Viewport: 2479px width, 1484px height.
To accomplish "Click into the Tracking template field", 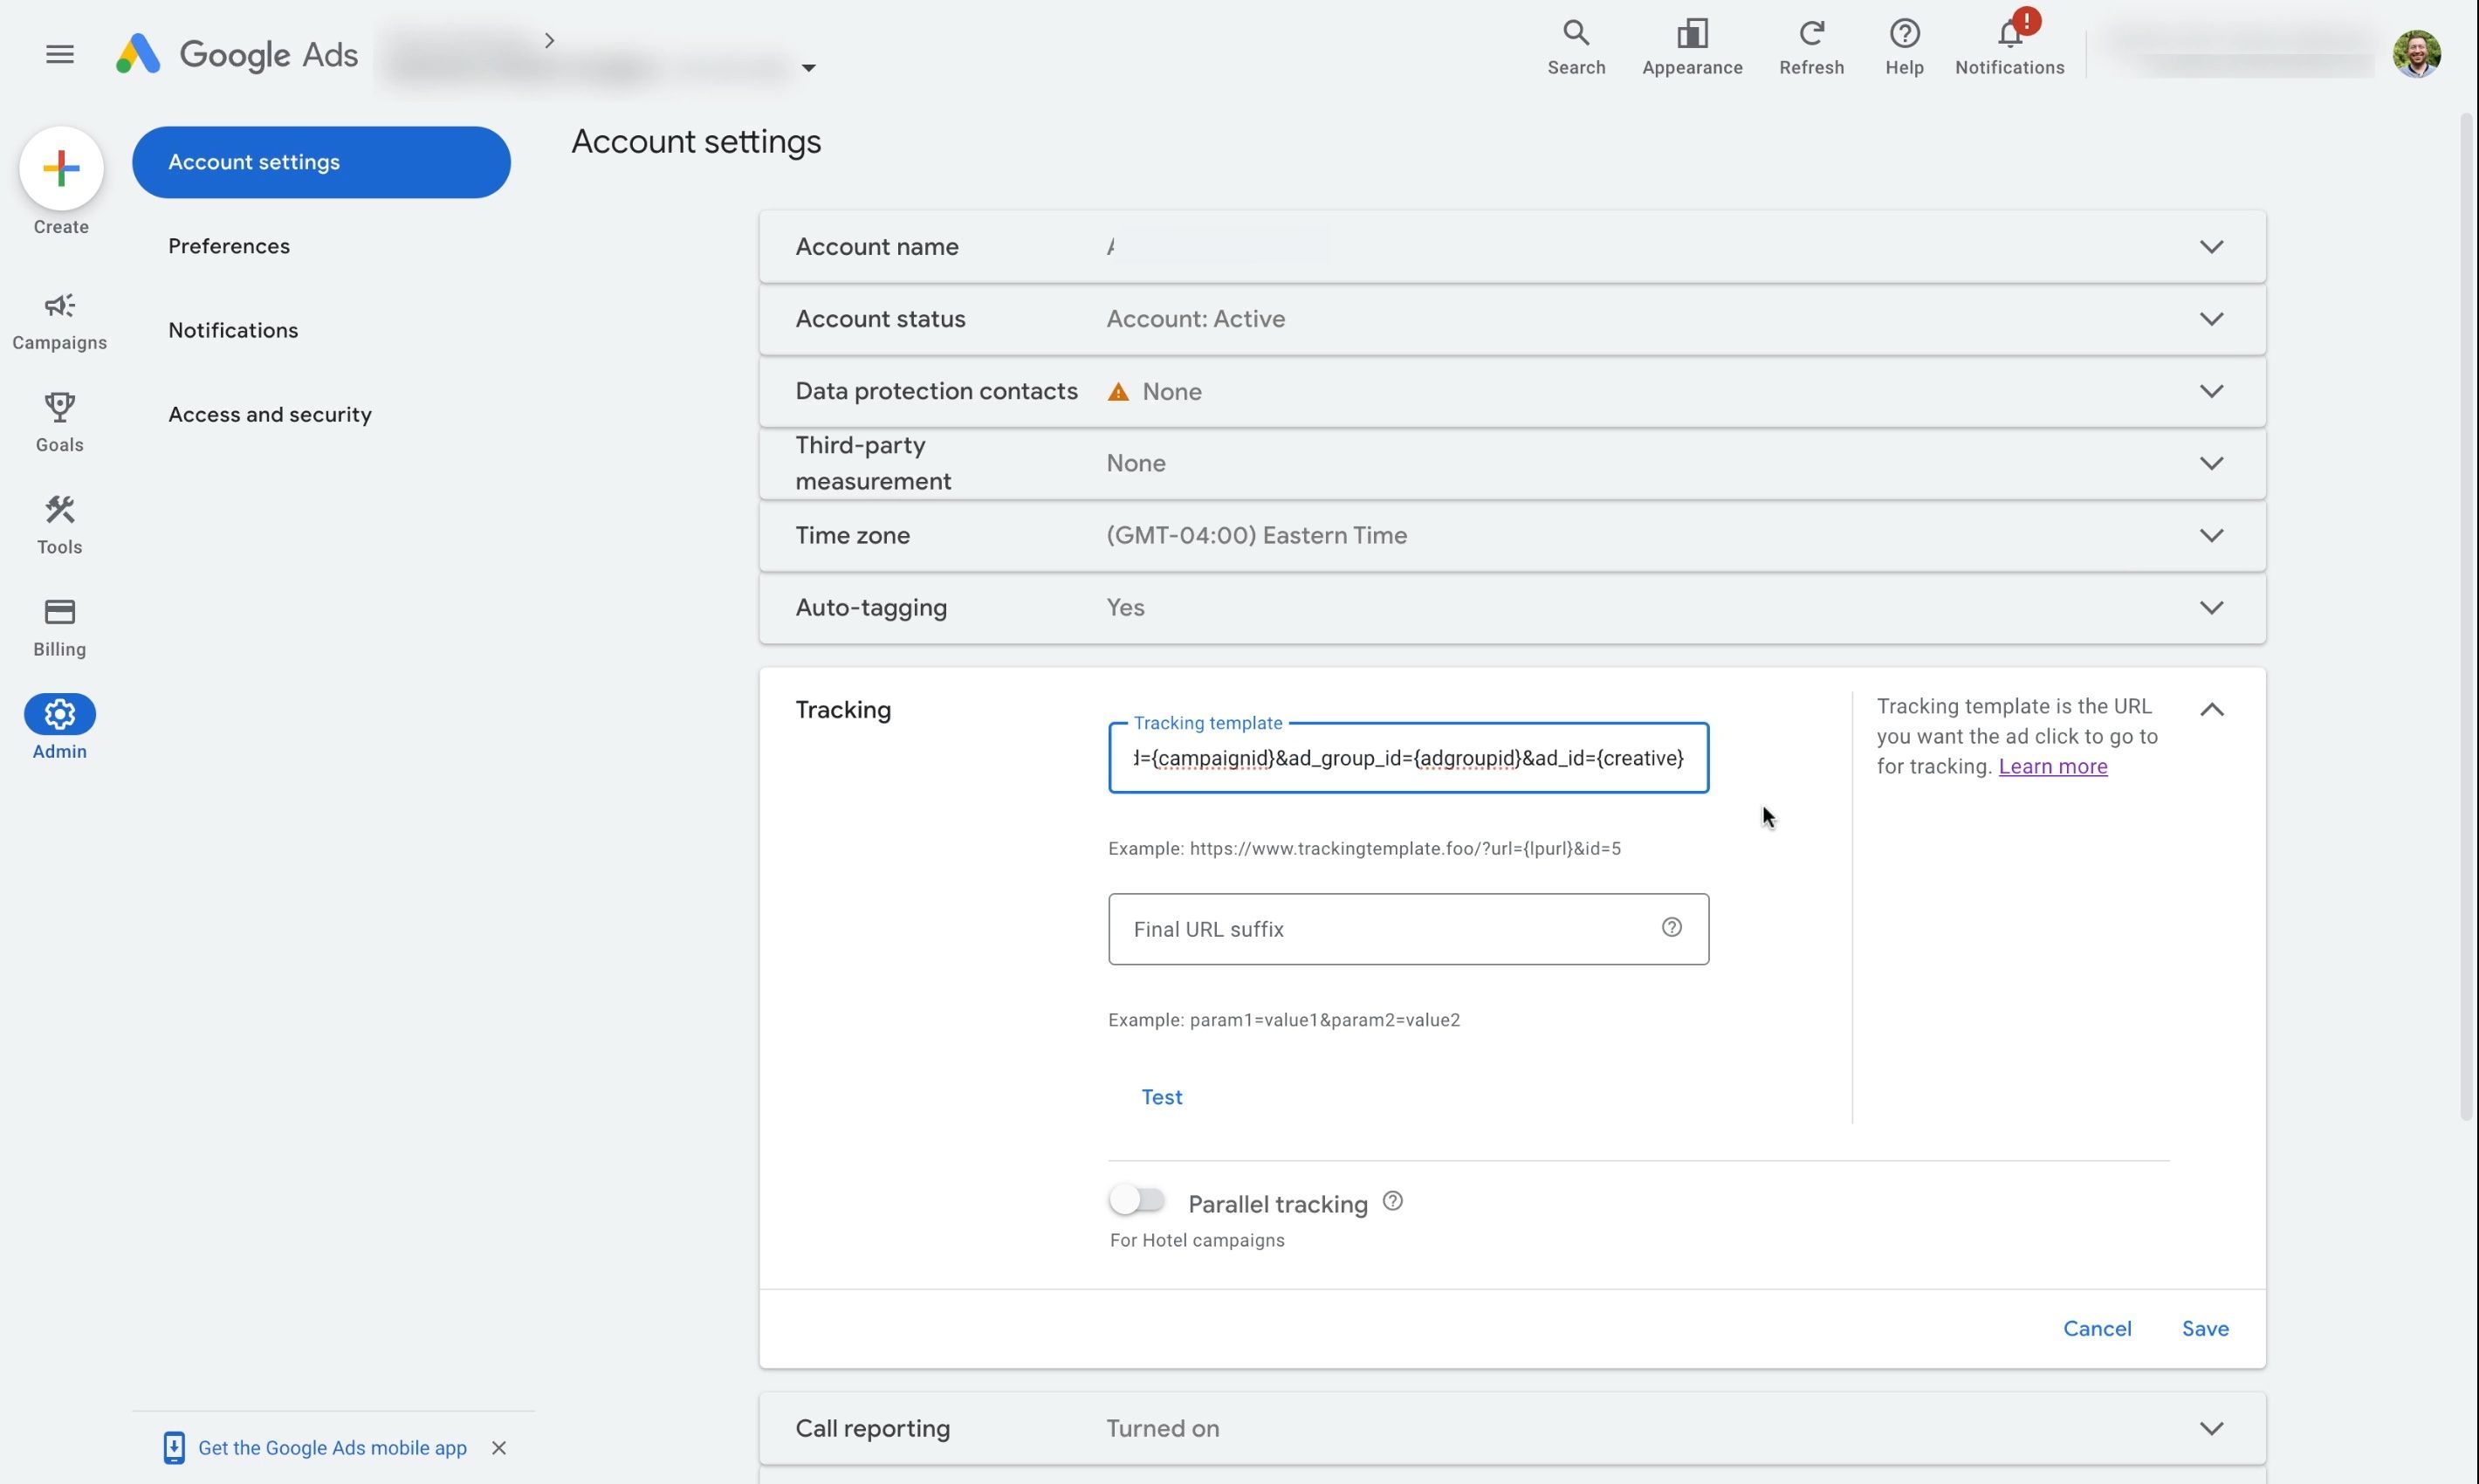I will [1408, 758].
